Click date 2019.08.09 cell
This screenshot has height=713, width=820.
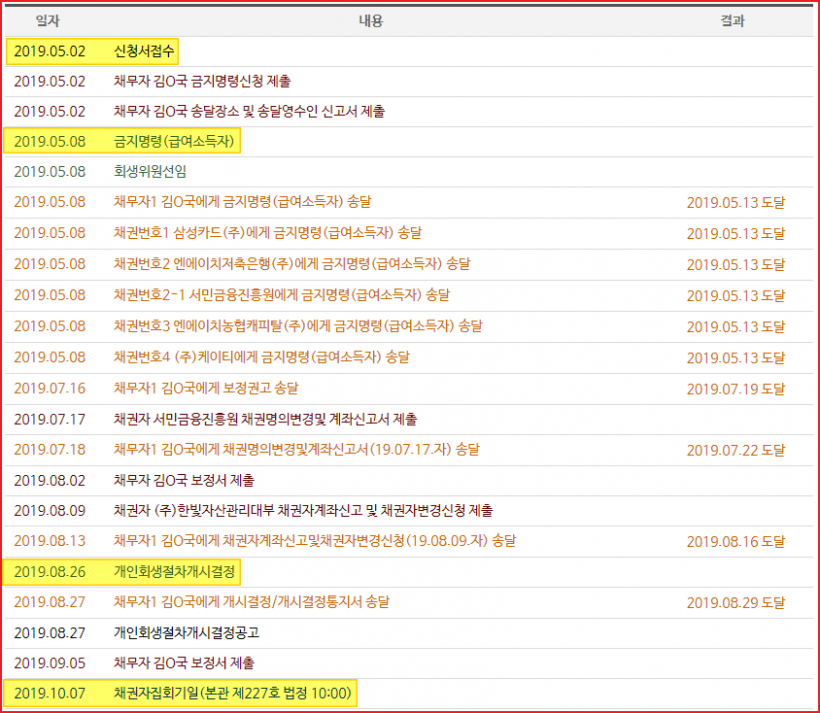pyautogui.click(x=50, y=511)
